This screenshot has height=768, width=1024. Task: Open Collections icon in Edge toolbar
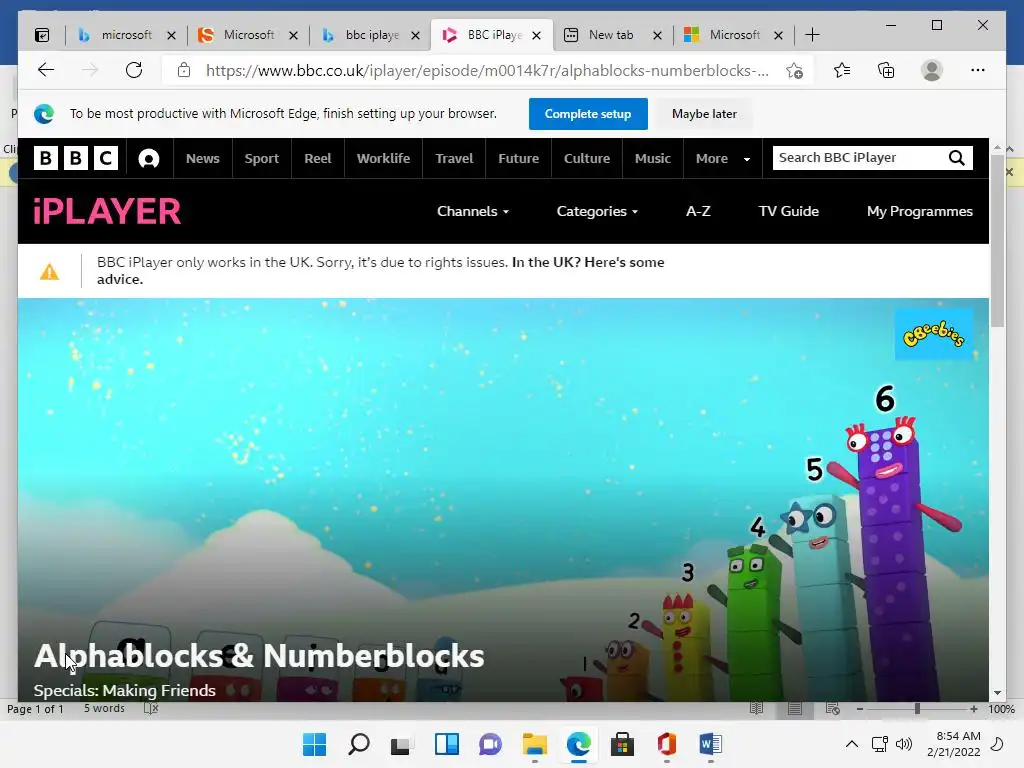coord(886,70)
